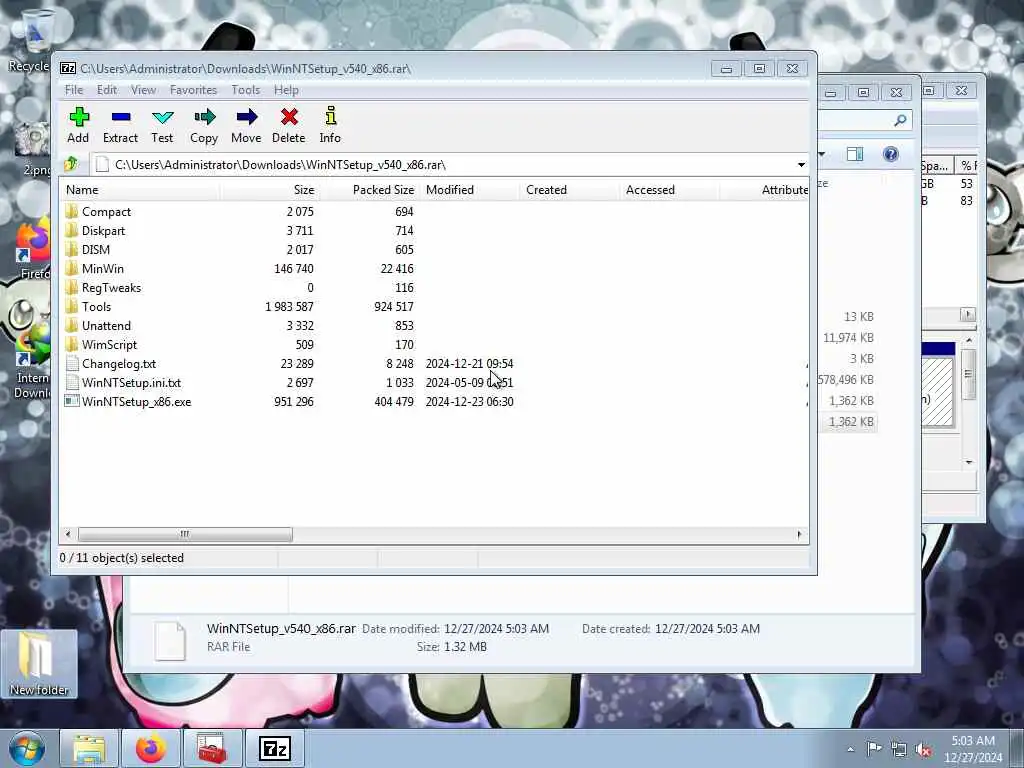Click the search magnifier in Explorer window
This screenshot has width=1024, height=768.
tap(901, 120)
